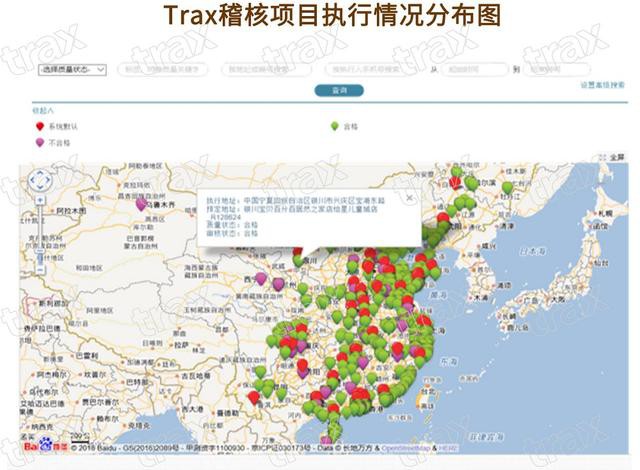The width and height of the screenshot is (640, 470).
Task: Select the red marker near 昆明 in Yunnan
Action: point(253,397)
